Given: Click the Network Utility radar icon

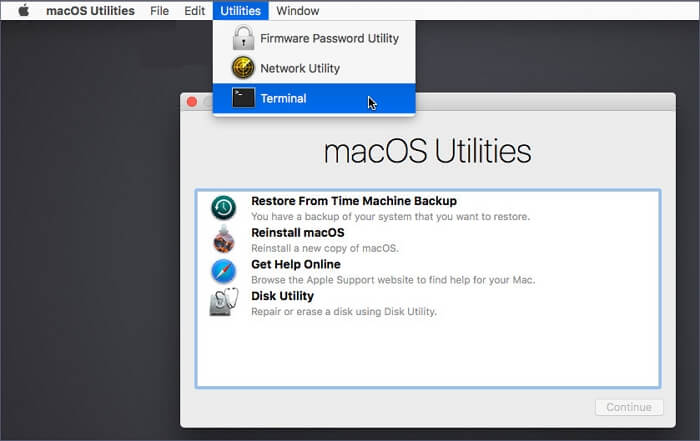Looking at the screenshot, I should (x=243, y=68).
